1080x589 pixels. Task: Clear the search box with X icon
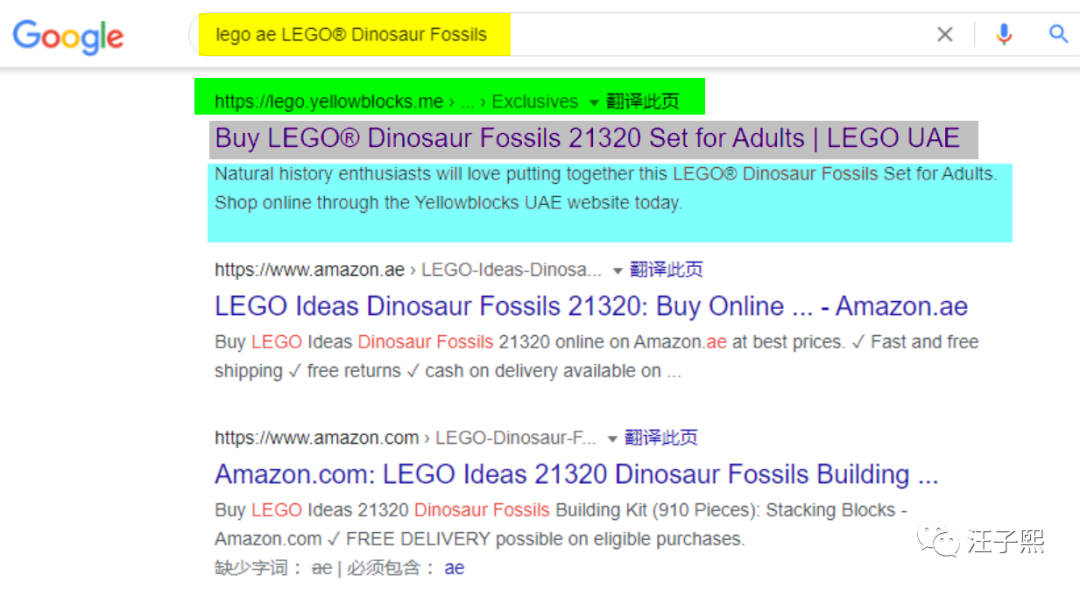945,34
